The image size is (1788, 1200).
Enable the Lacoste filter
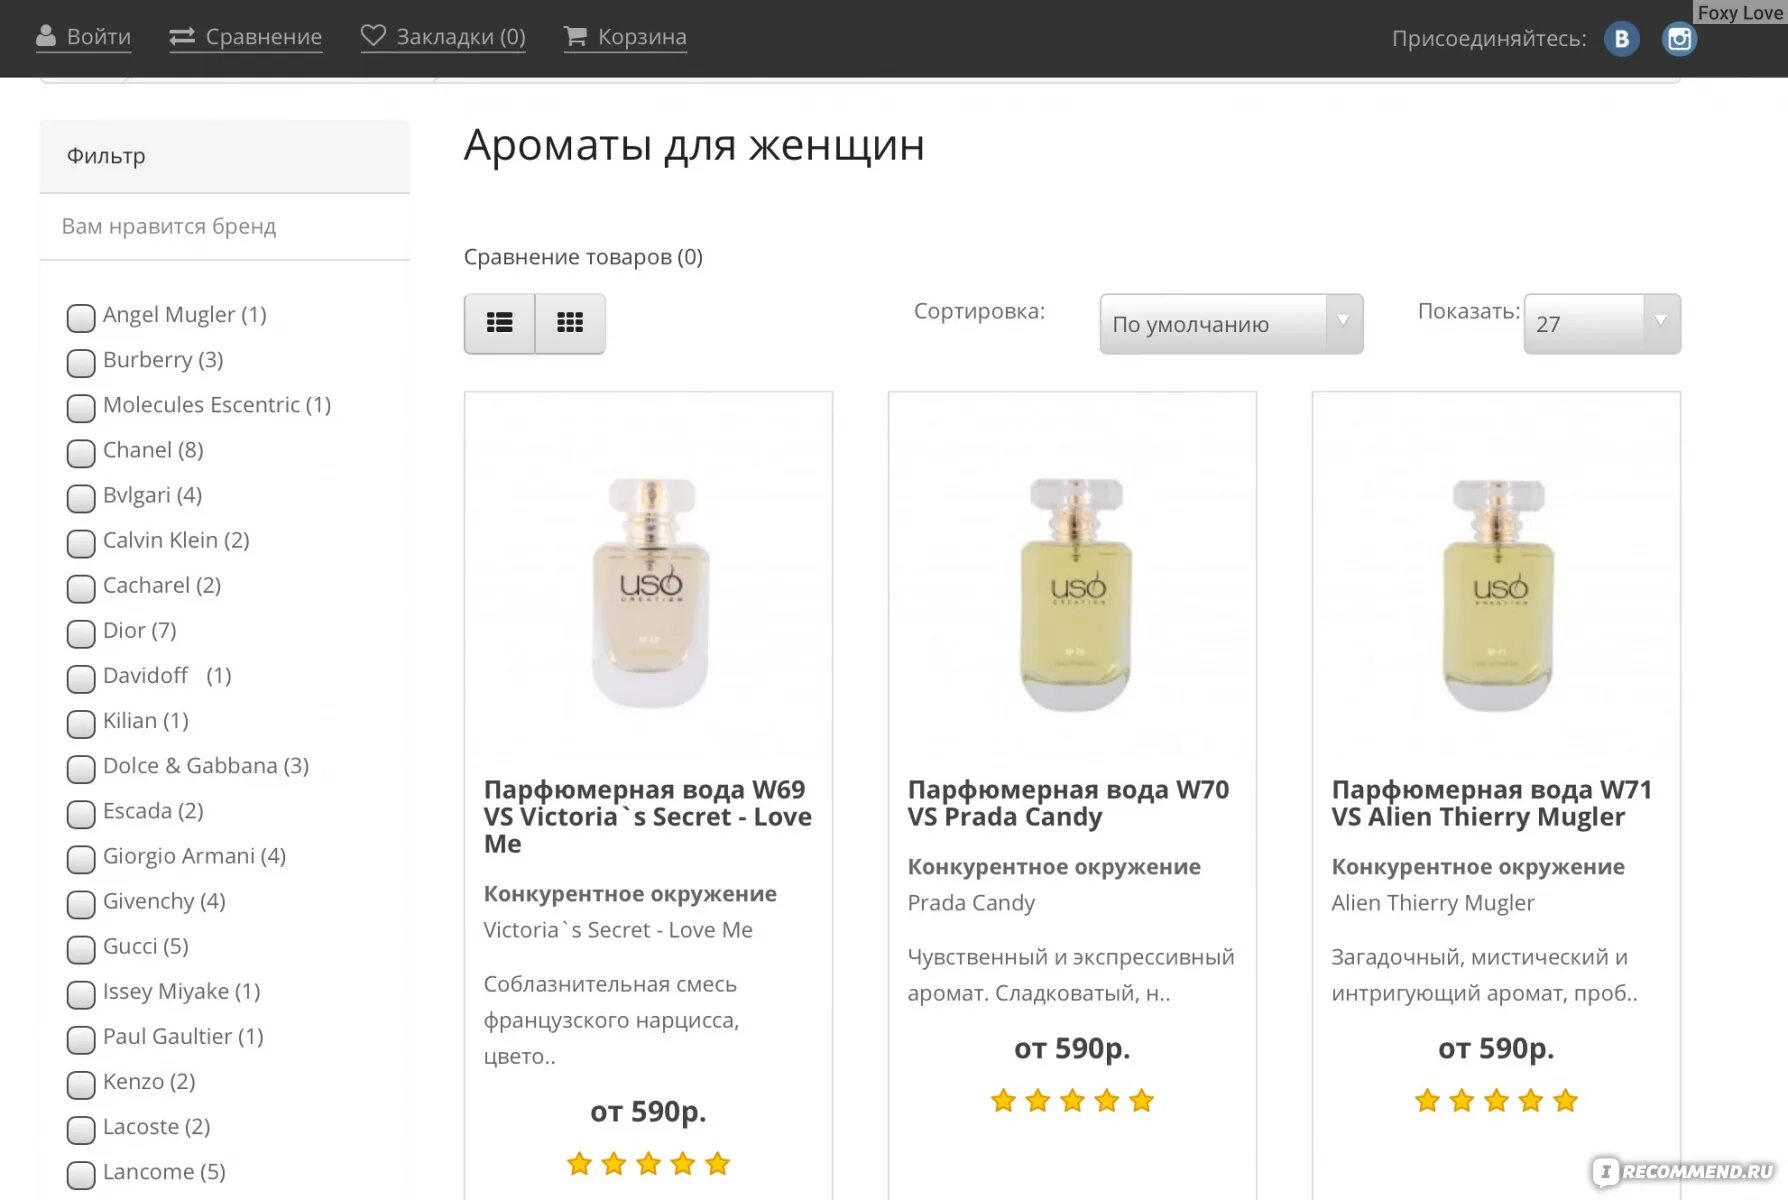pos(81,1130)
